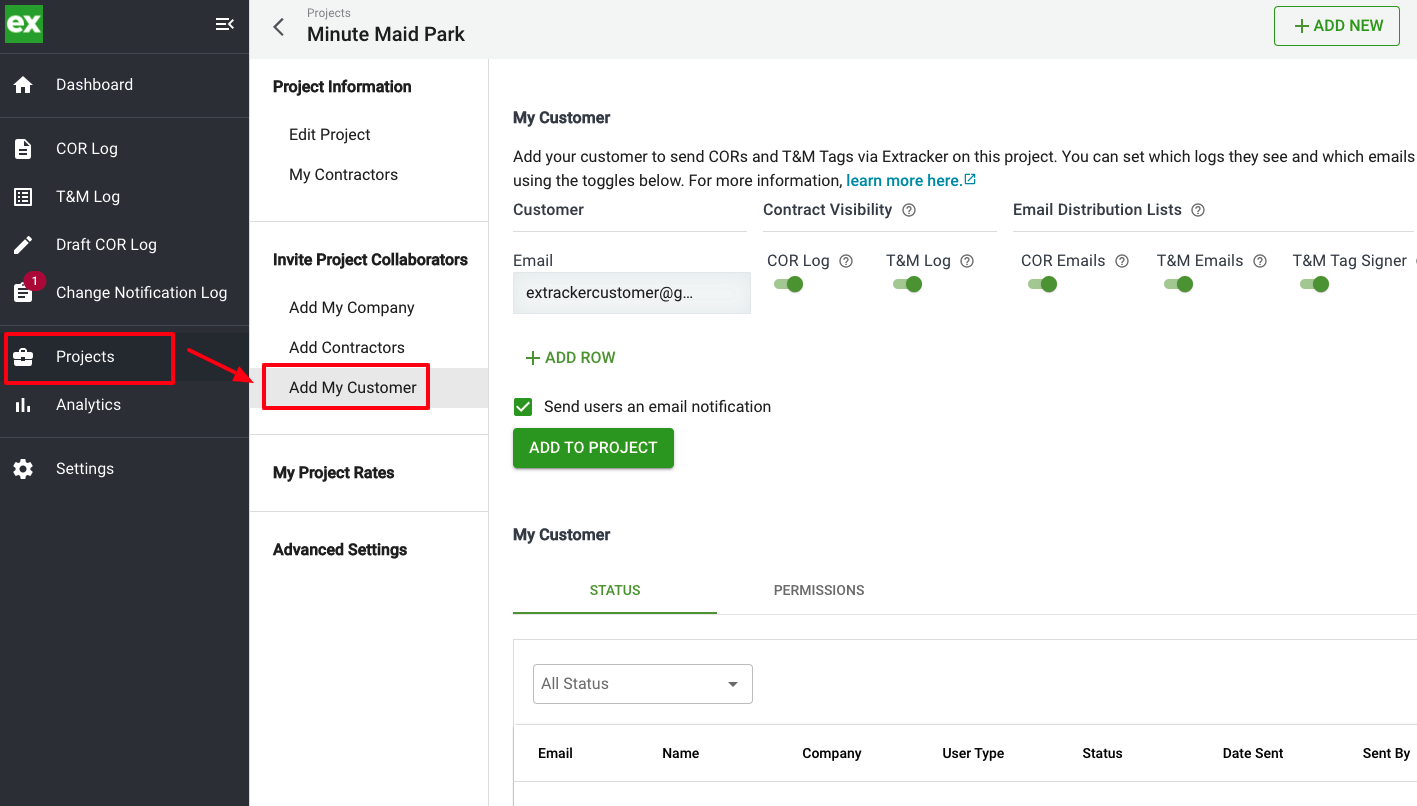The height and width of the screenshot is (806, 1417).
Task: Select Edit Project in project menu
Action: tap(330, 135)
